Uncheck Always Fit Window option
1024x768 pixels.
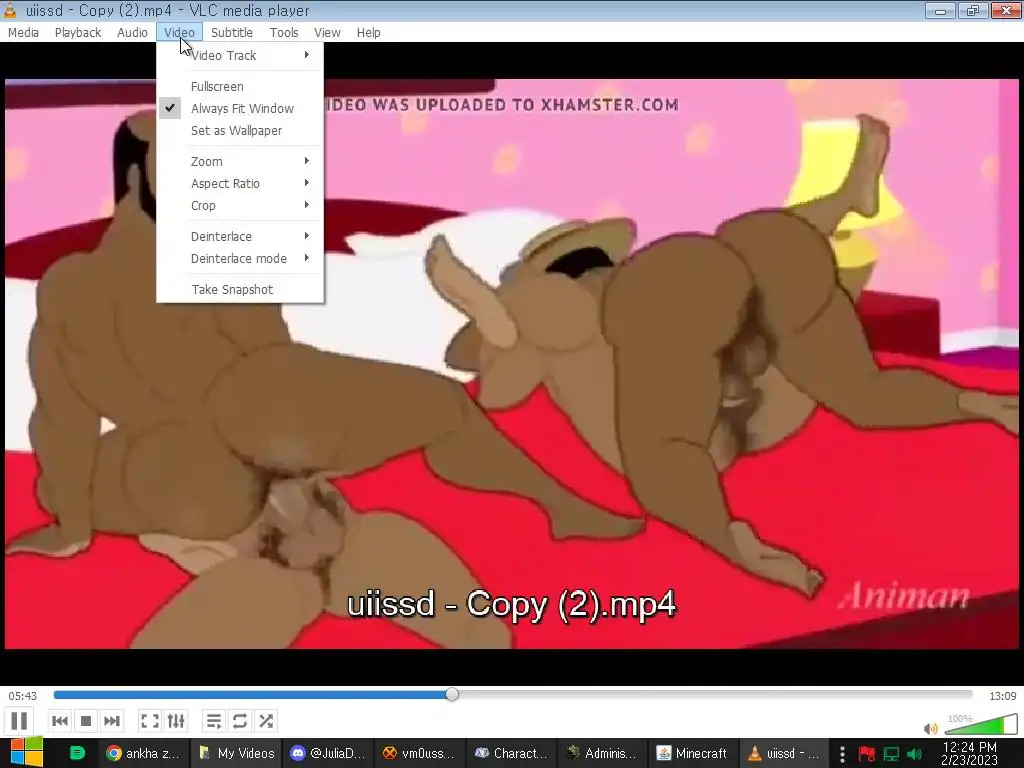[240, 108]
